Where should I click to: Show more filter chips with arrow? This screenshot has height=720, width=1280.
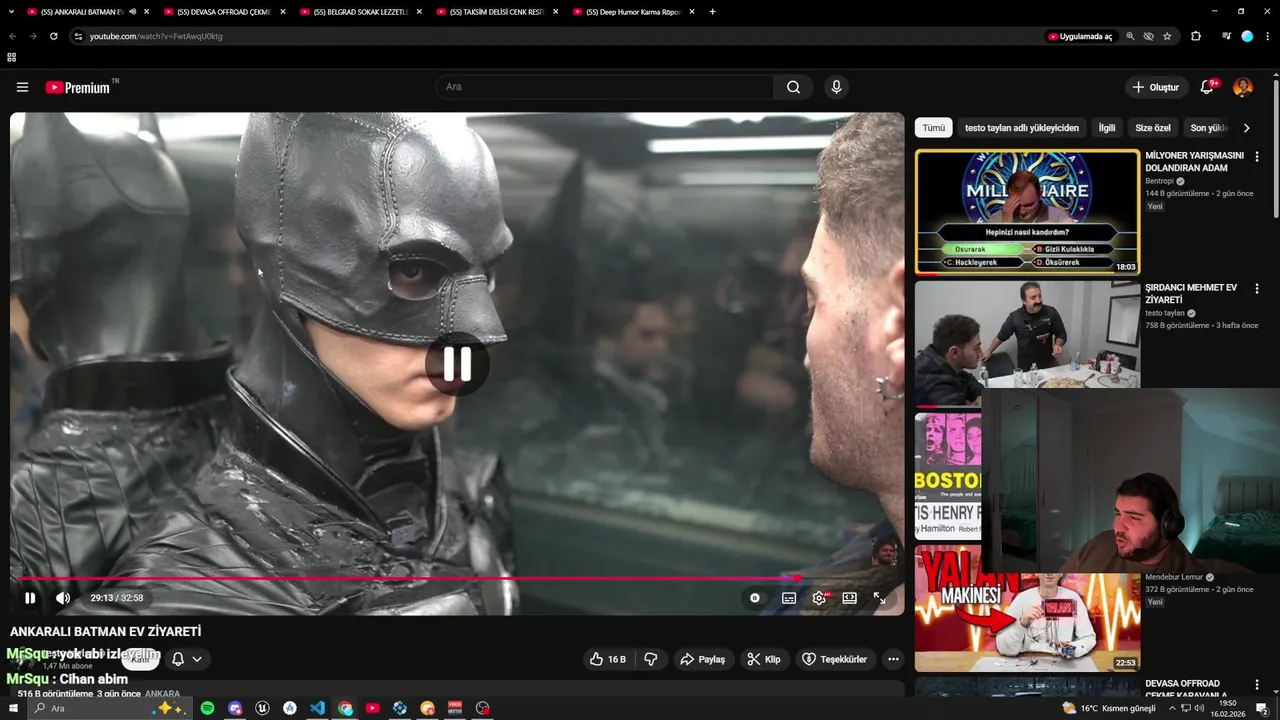click(x=1246, y=128)
